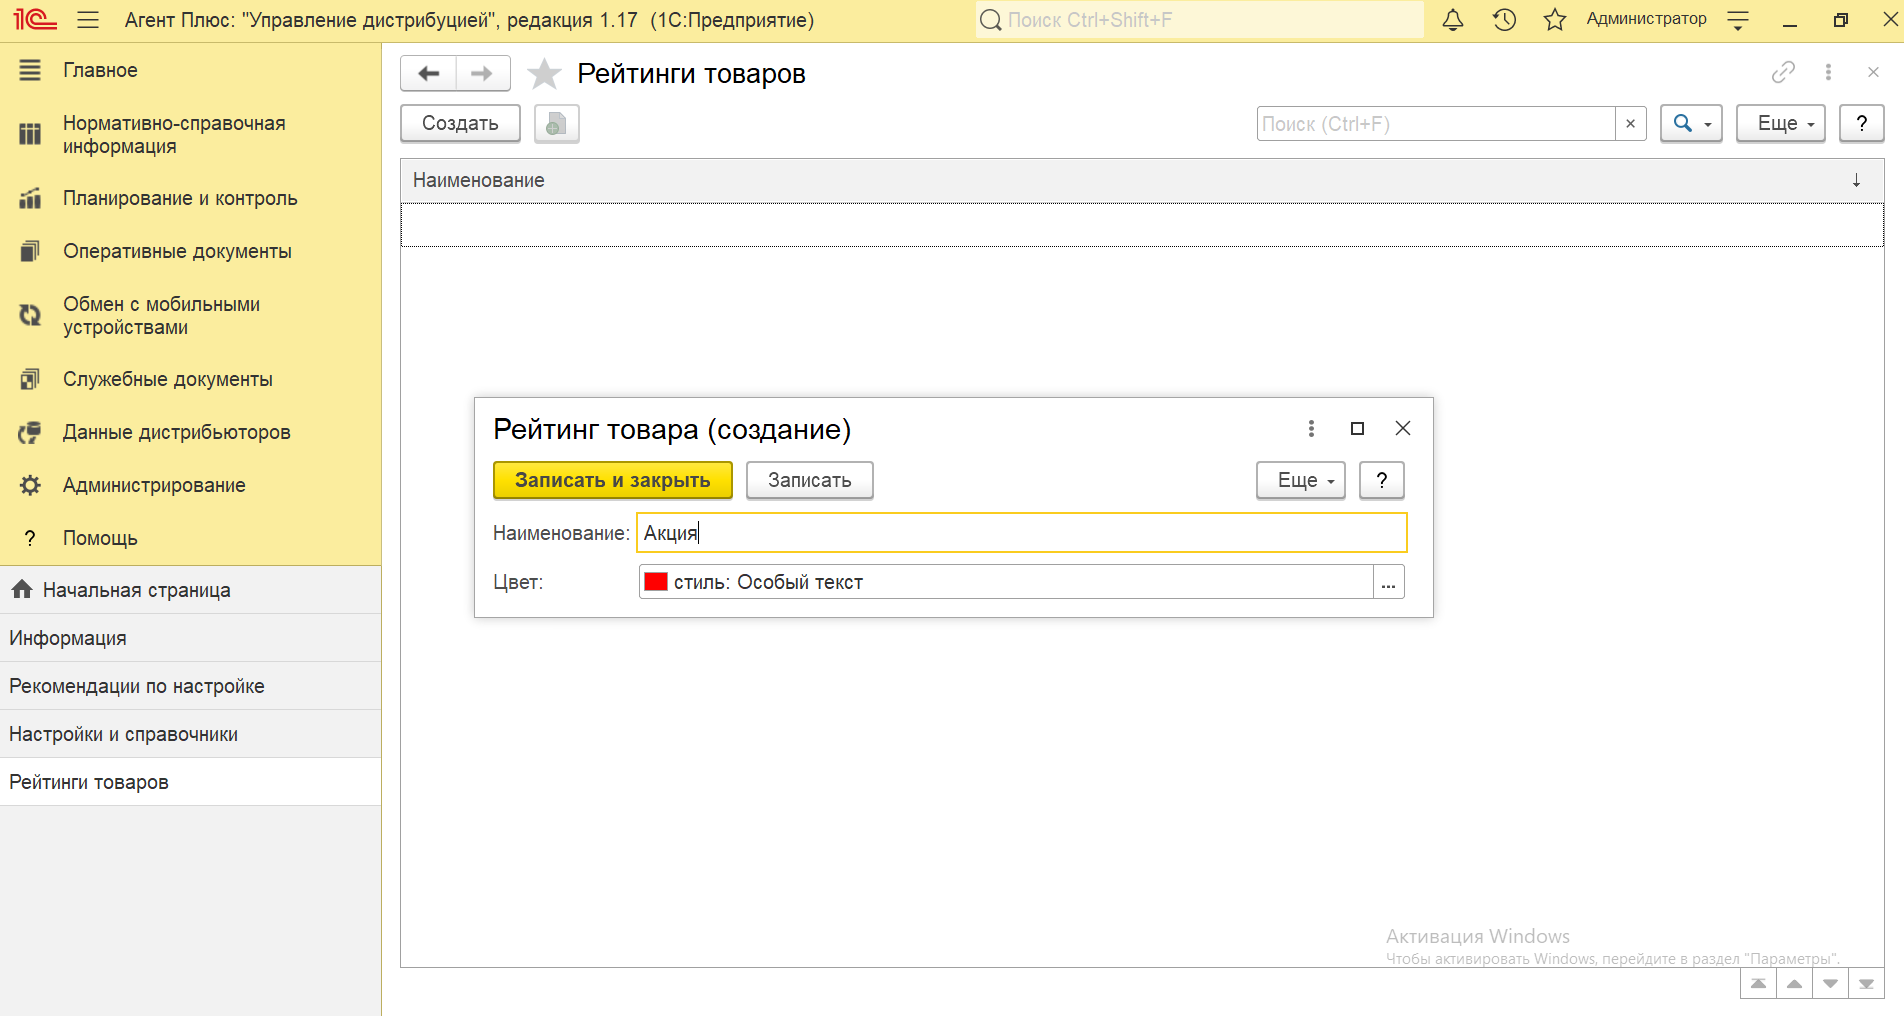The width and height of the screenshot is (1904, 1016).
Task: Click the Обмен с мобильными устройствами sync icon
Action: coord(30,315)
